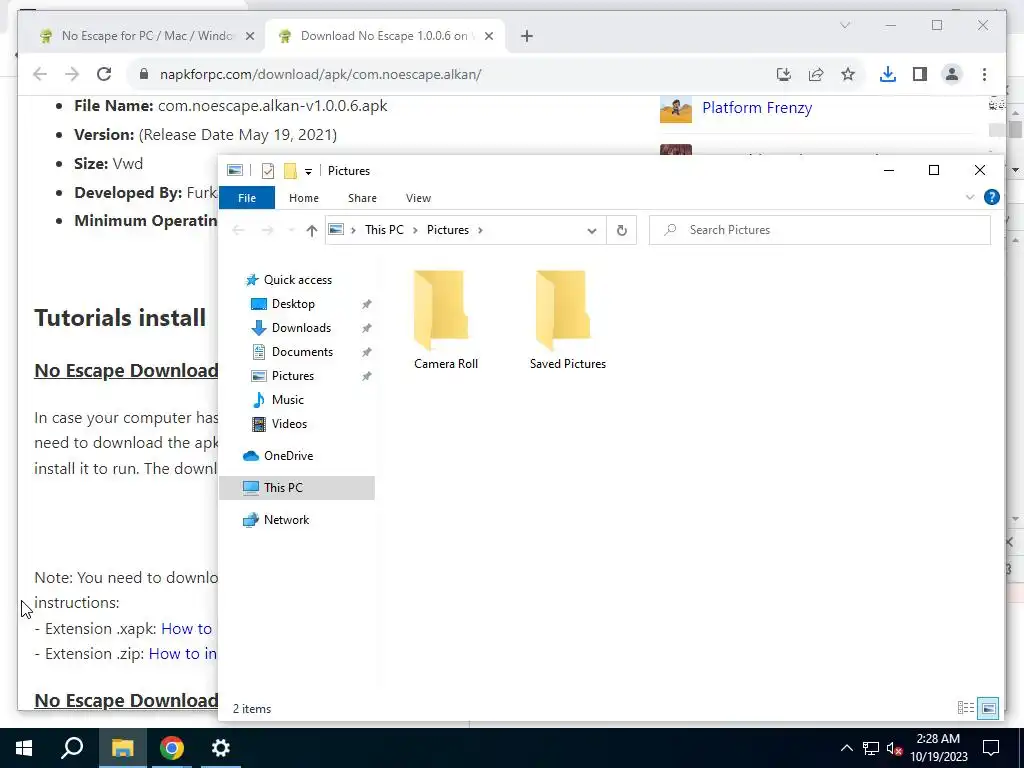Open How to in link for .zip

[183, 654]
